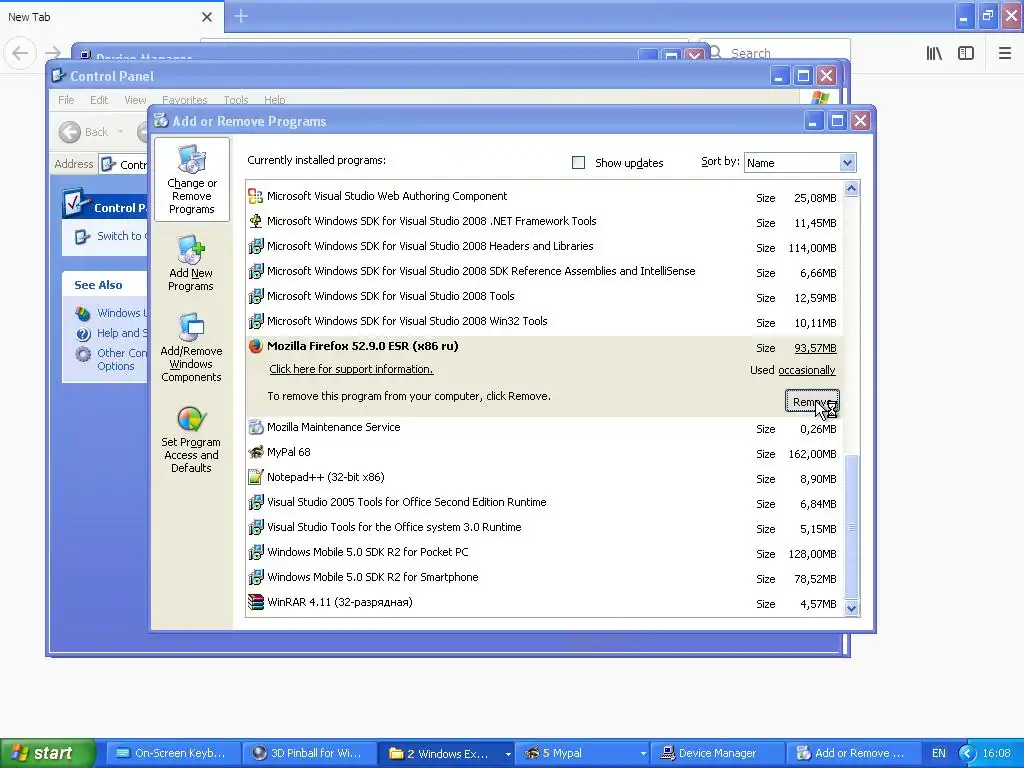1024x768 pixels.
Task: Click the Headers and Libraries entry icon
Action: click(x=256, y=246)
